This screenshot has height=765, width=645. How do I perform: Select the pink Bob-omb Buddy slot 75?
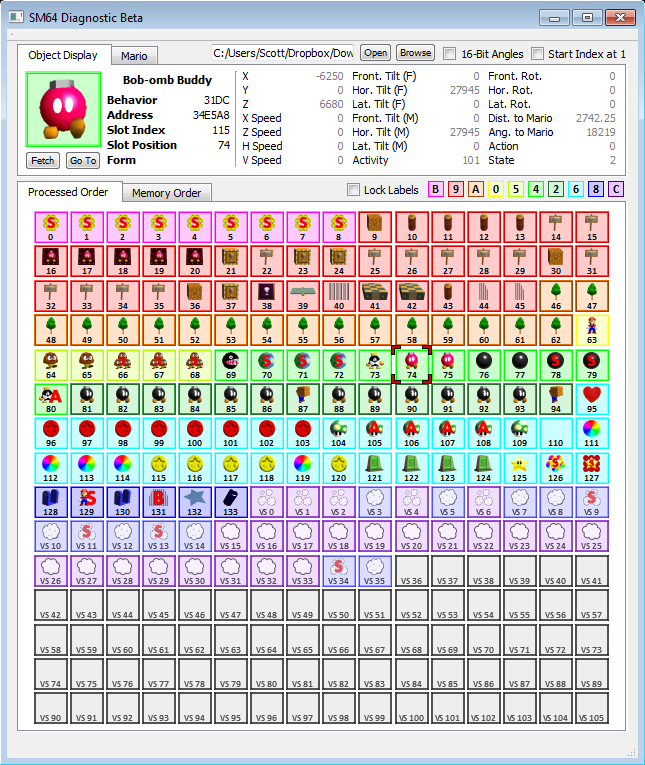click(x=448, y=365)
